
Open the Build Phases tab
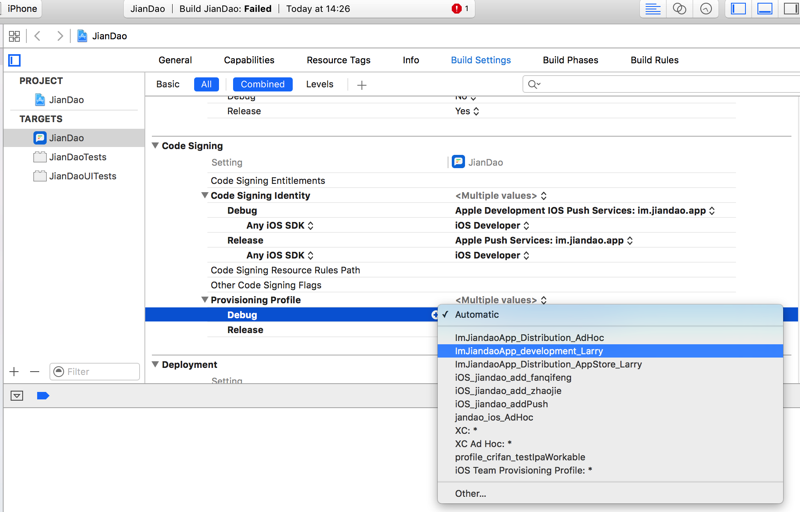point(570,60)
